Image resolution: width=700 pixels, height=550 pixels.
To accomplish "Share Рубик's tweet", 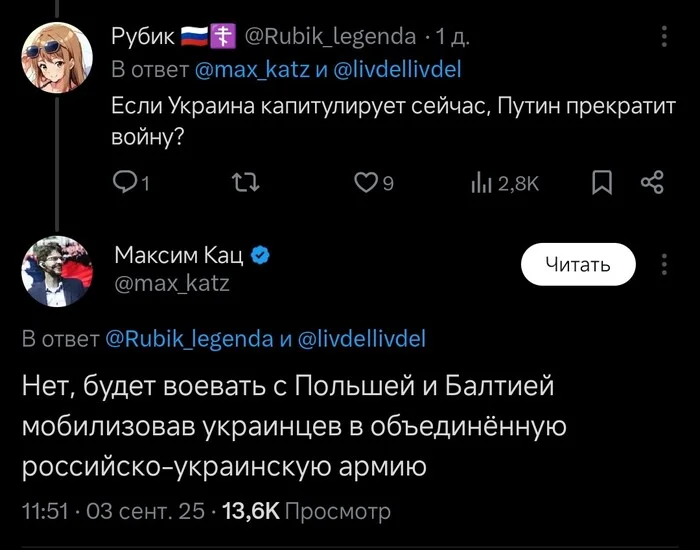I will click(652, 182).
